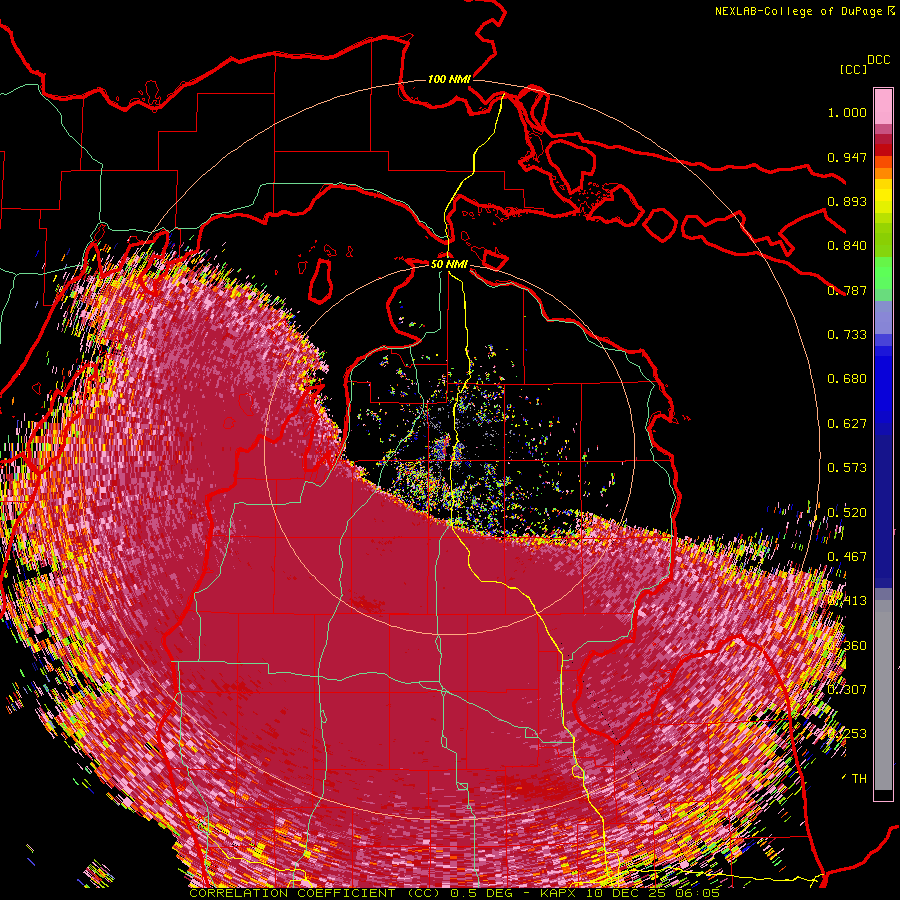
Task: Click the NEXLAB-College of DuPage label
Action: tap(799, 11)
